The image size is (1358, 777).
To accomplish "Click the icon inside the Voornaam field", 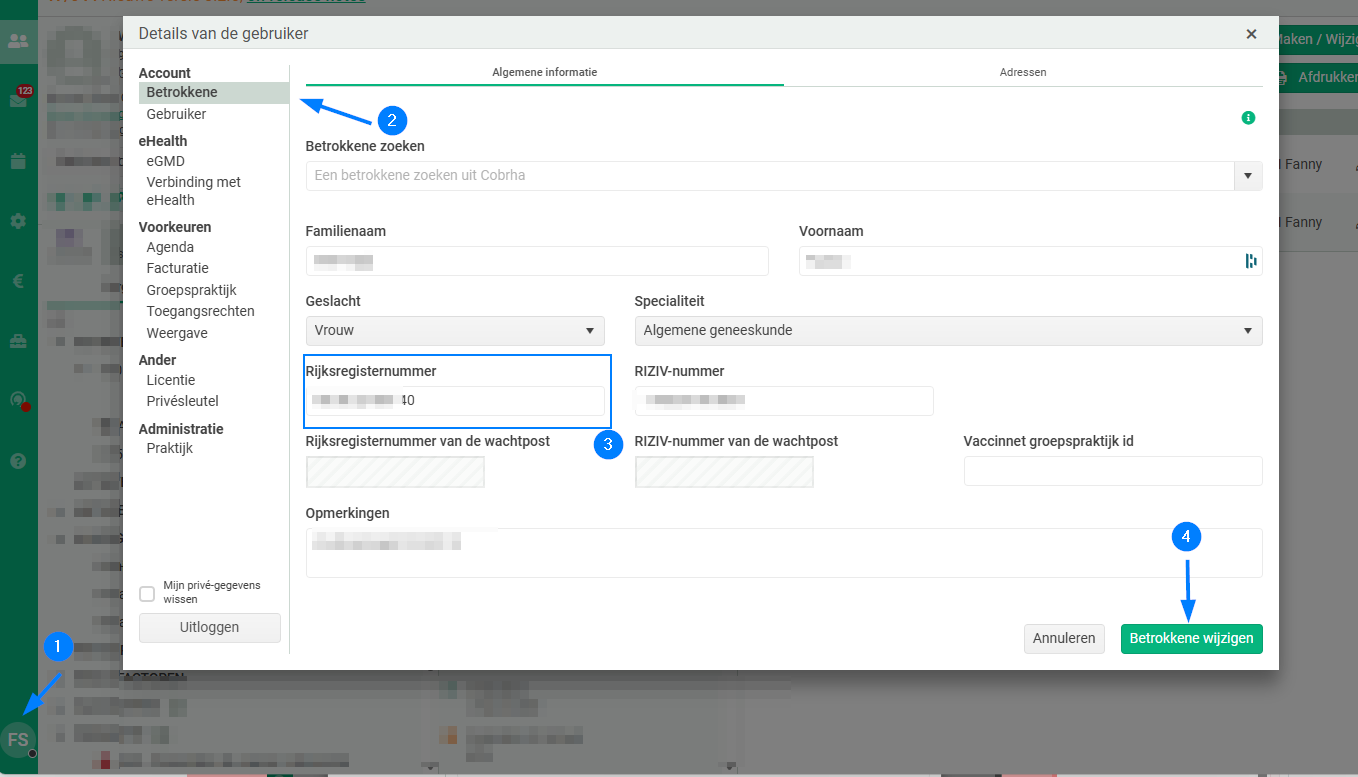I will 1250,261.
